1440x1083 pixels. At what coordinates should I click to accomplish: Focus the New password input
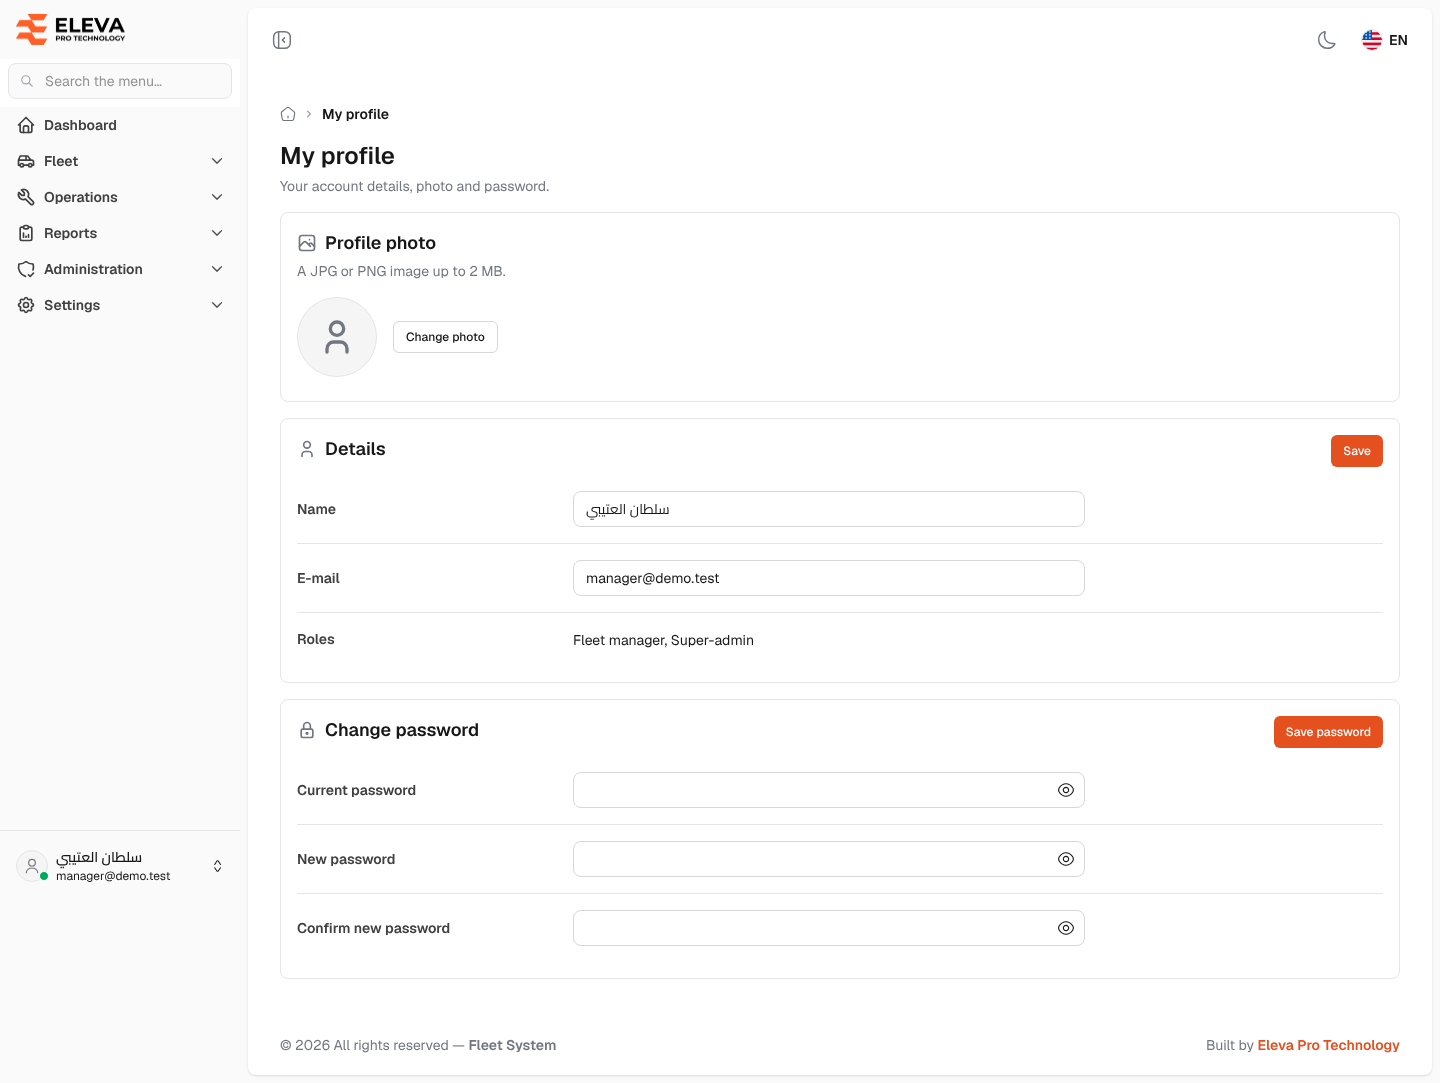pos(829,859)
